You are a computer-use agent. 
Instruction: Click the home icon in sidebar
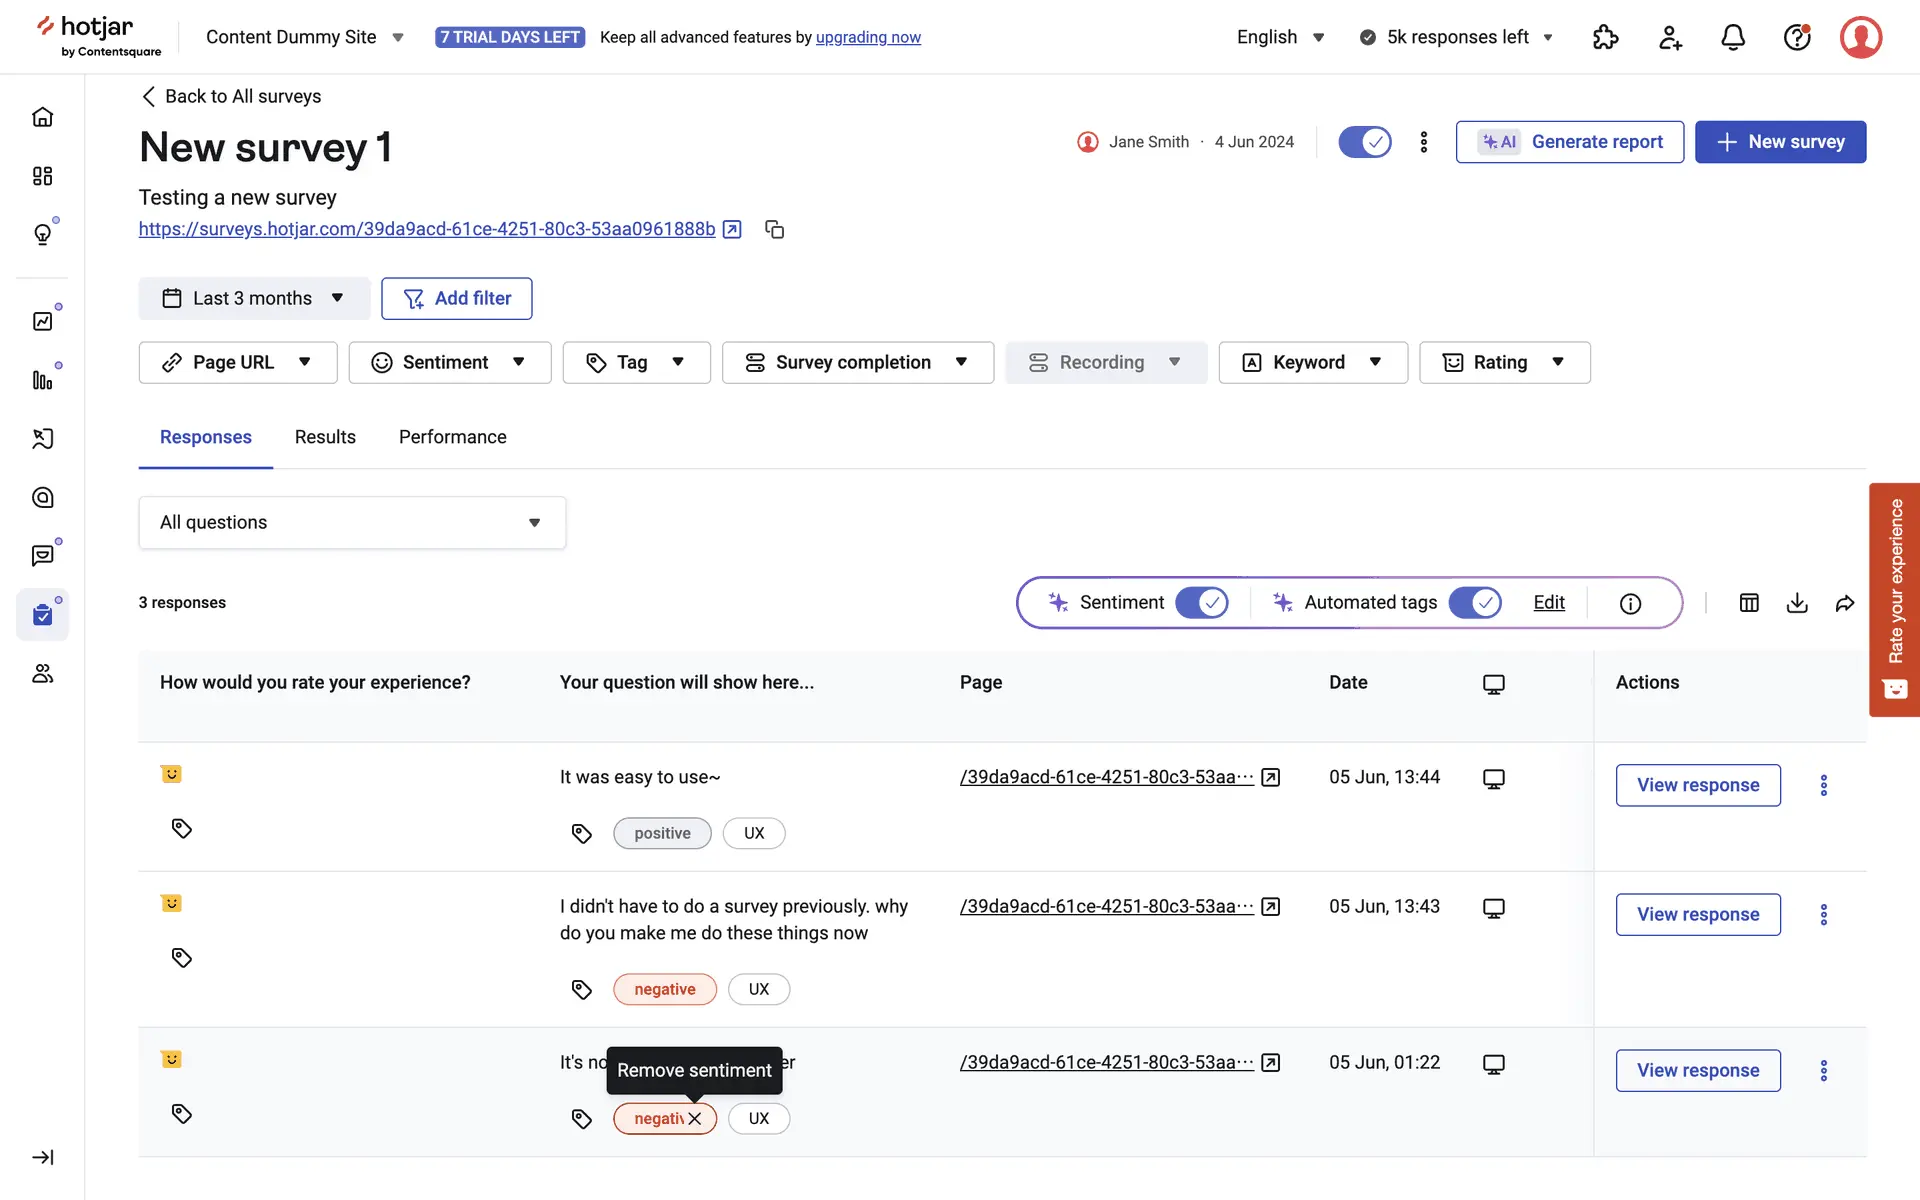42,117
